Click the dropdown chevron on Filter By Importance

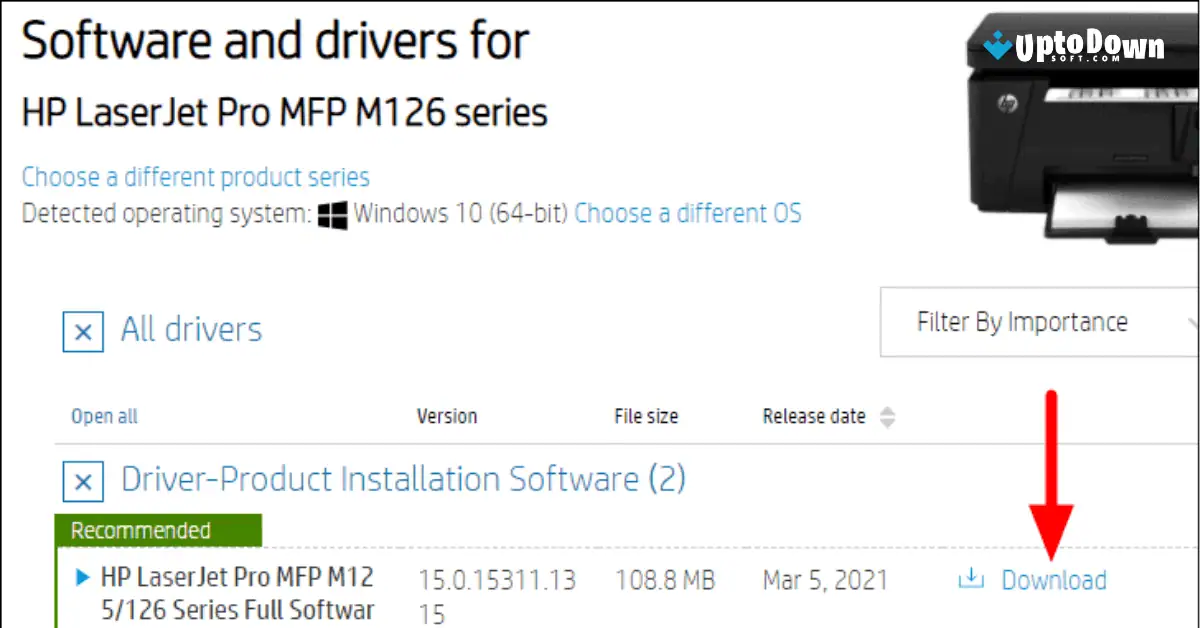1192,322
